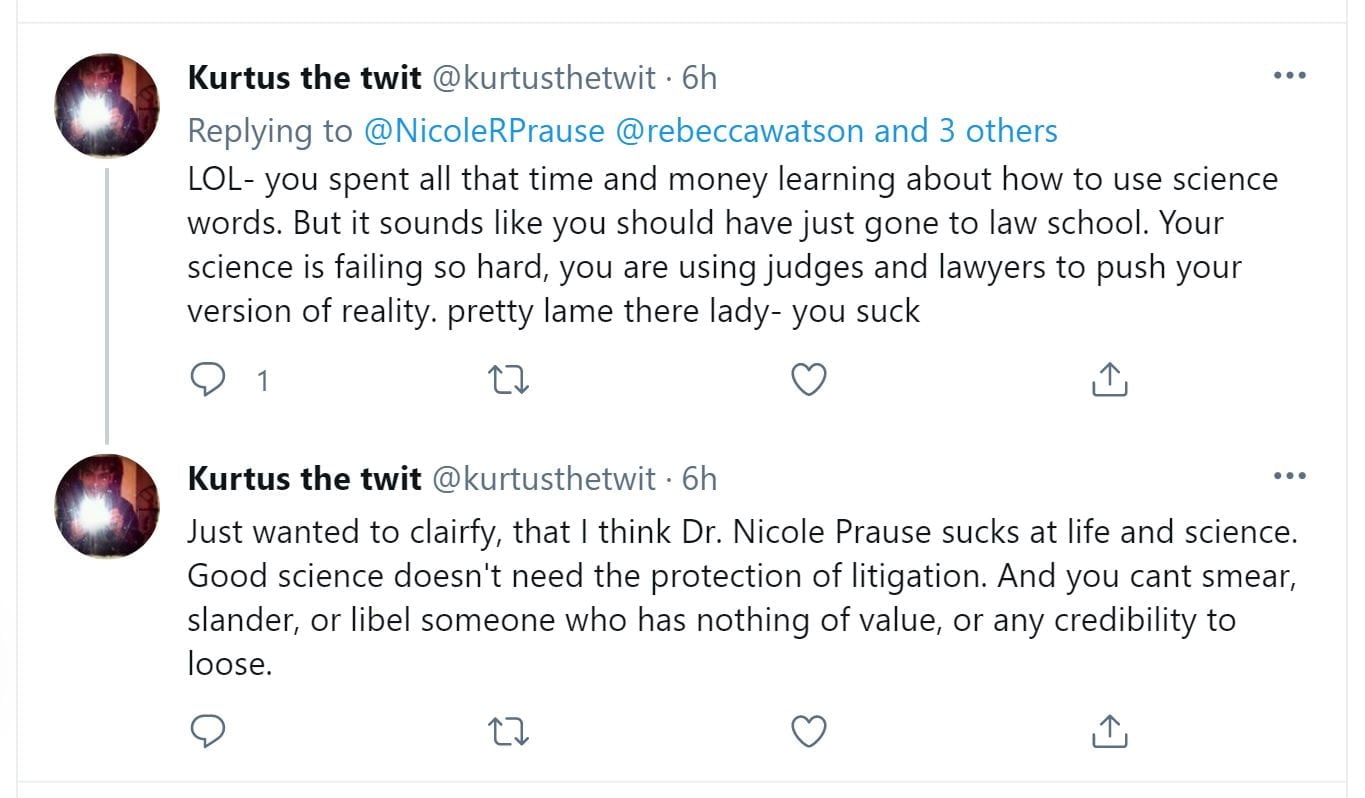The image size is (1365, 798).
Task: Retweet the first tweet about law school
Action: pyautogui.click(x=508, y=380)
